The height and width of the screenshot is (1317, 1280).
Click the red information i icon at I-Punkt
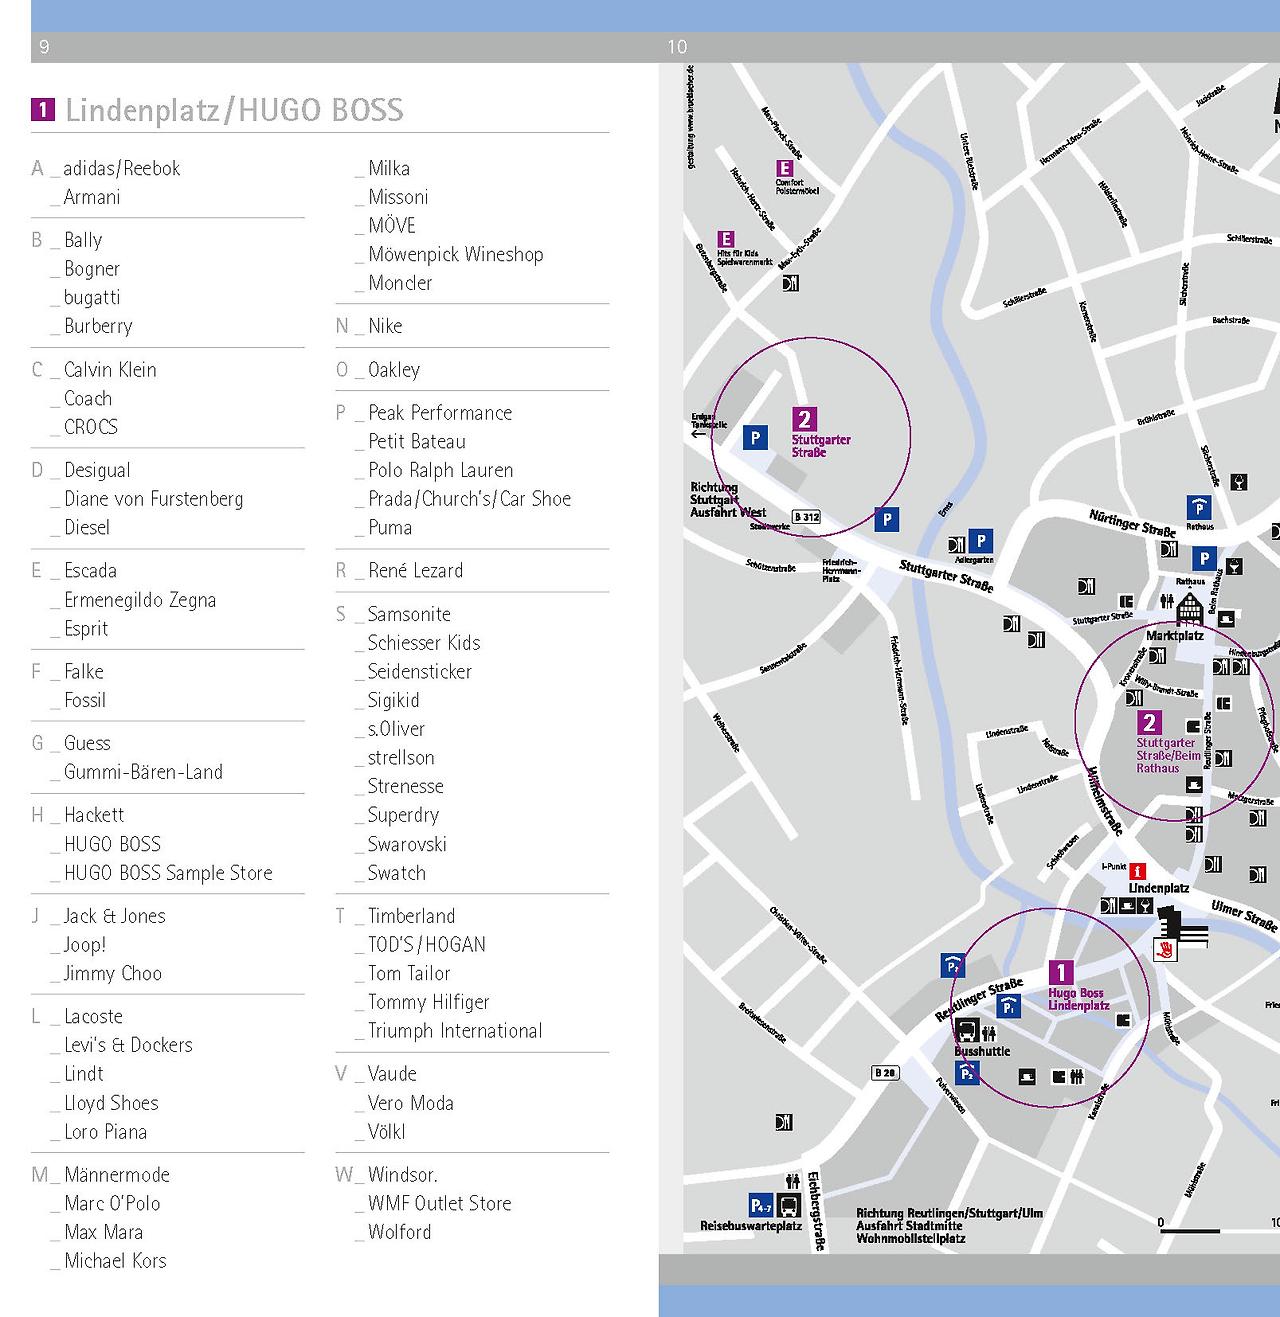click(1137, 871)
